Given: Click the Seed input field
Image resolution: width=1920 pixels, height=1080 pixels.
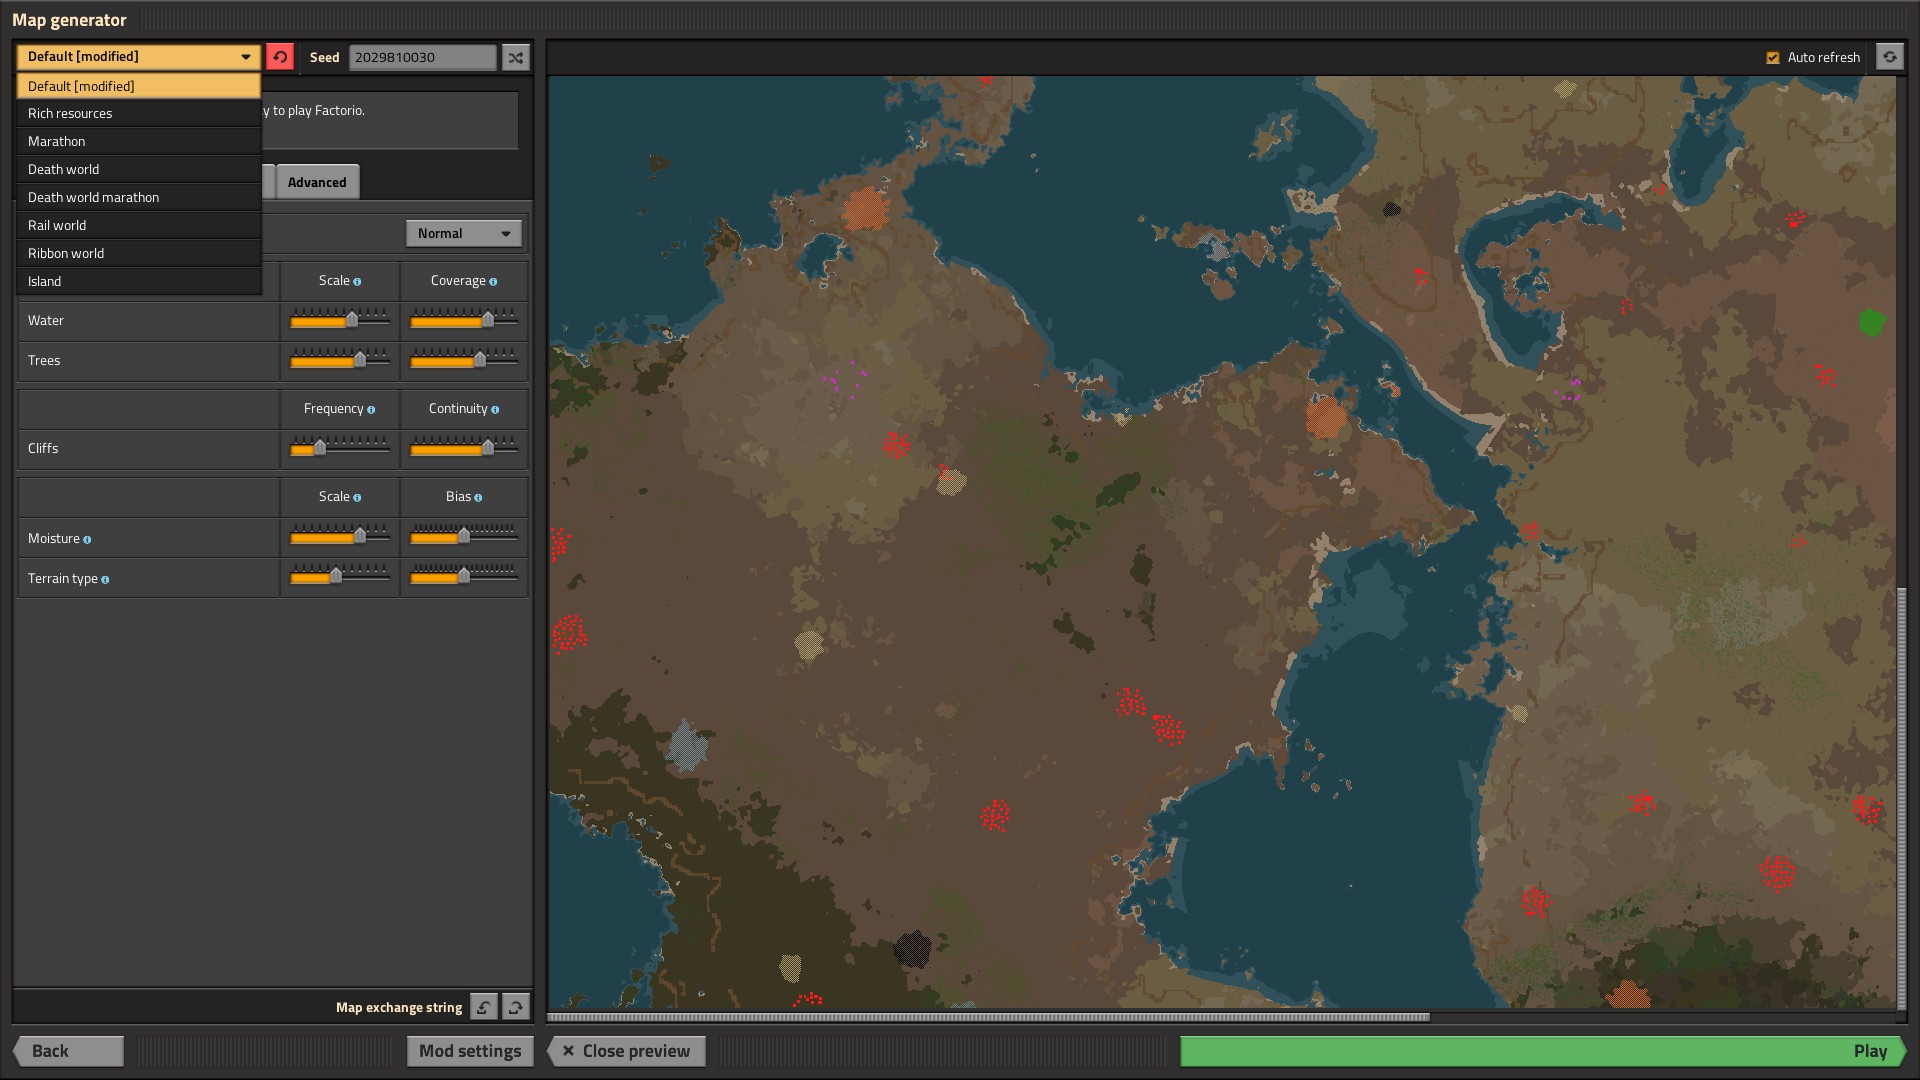Looking at the screenshot, I should coord(422,57).
